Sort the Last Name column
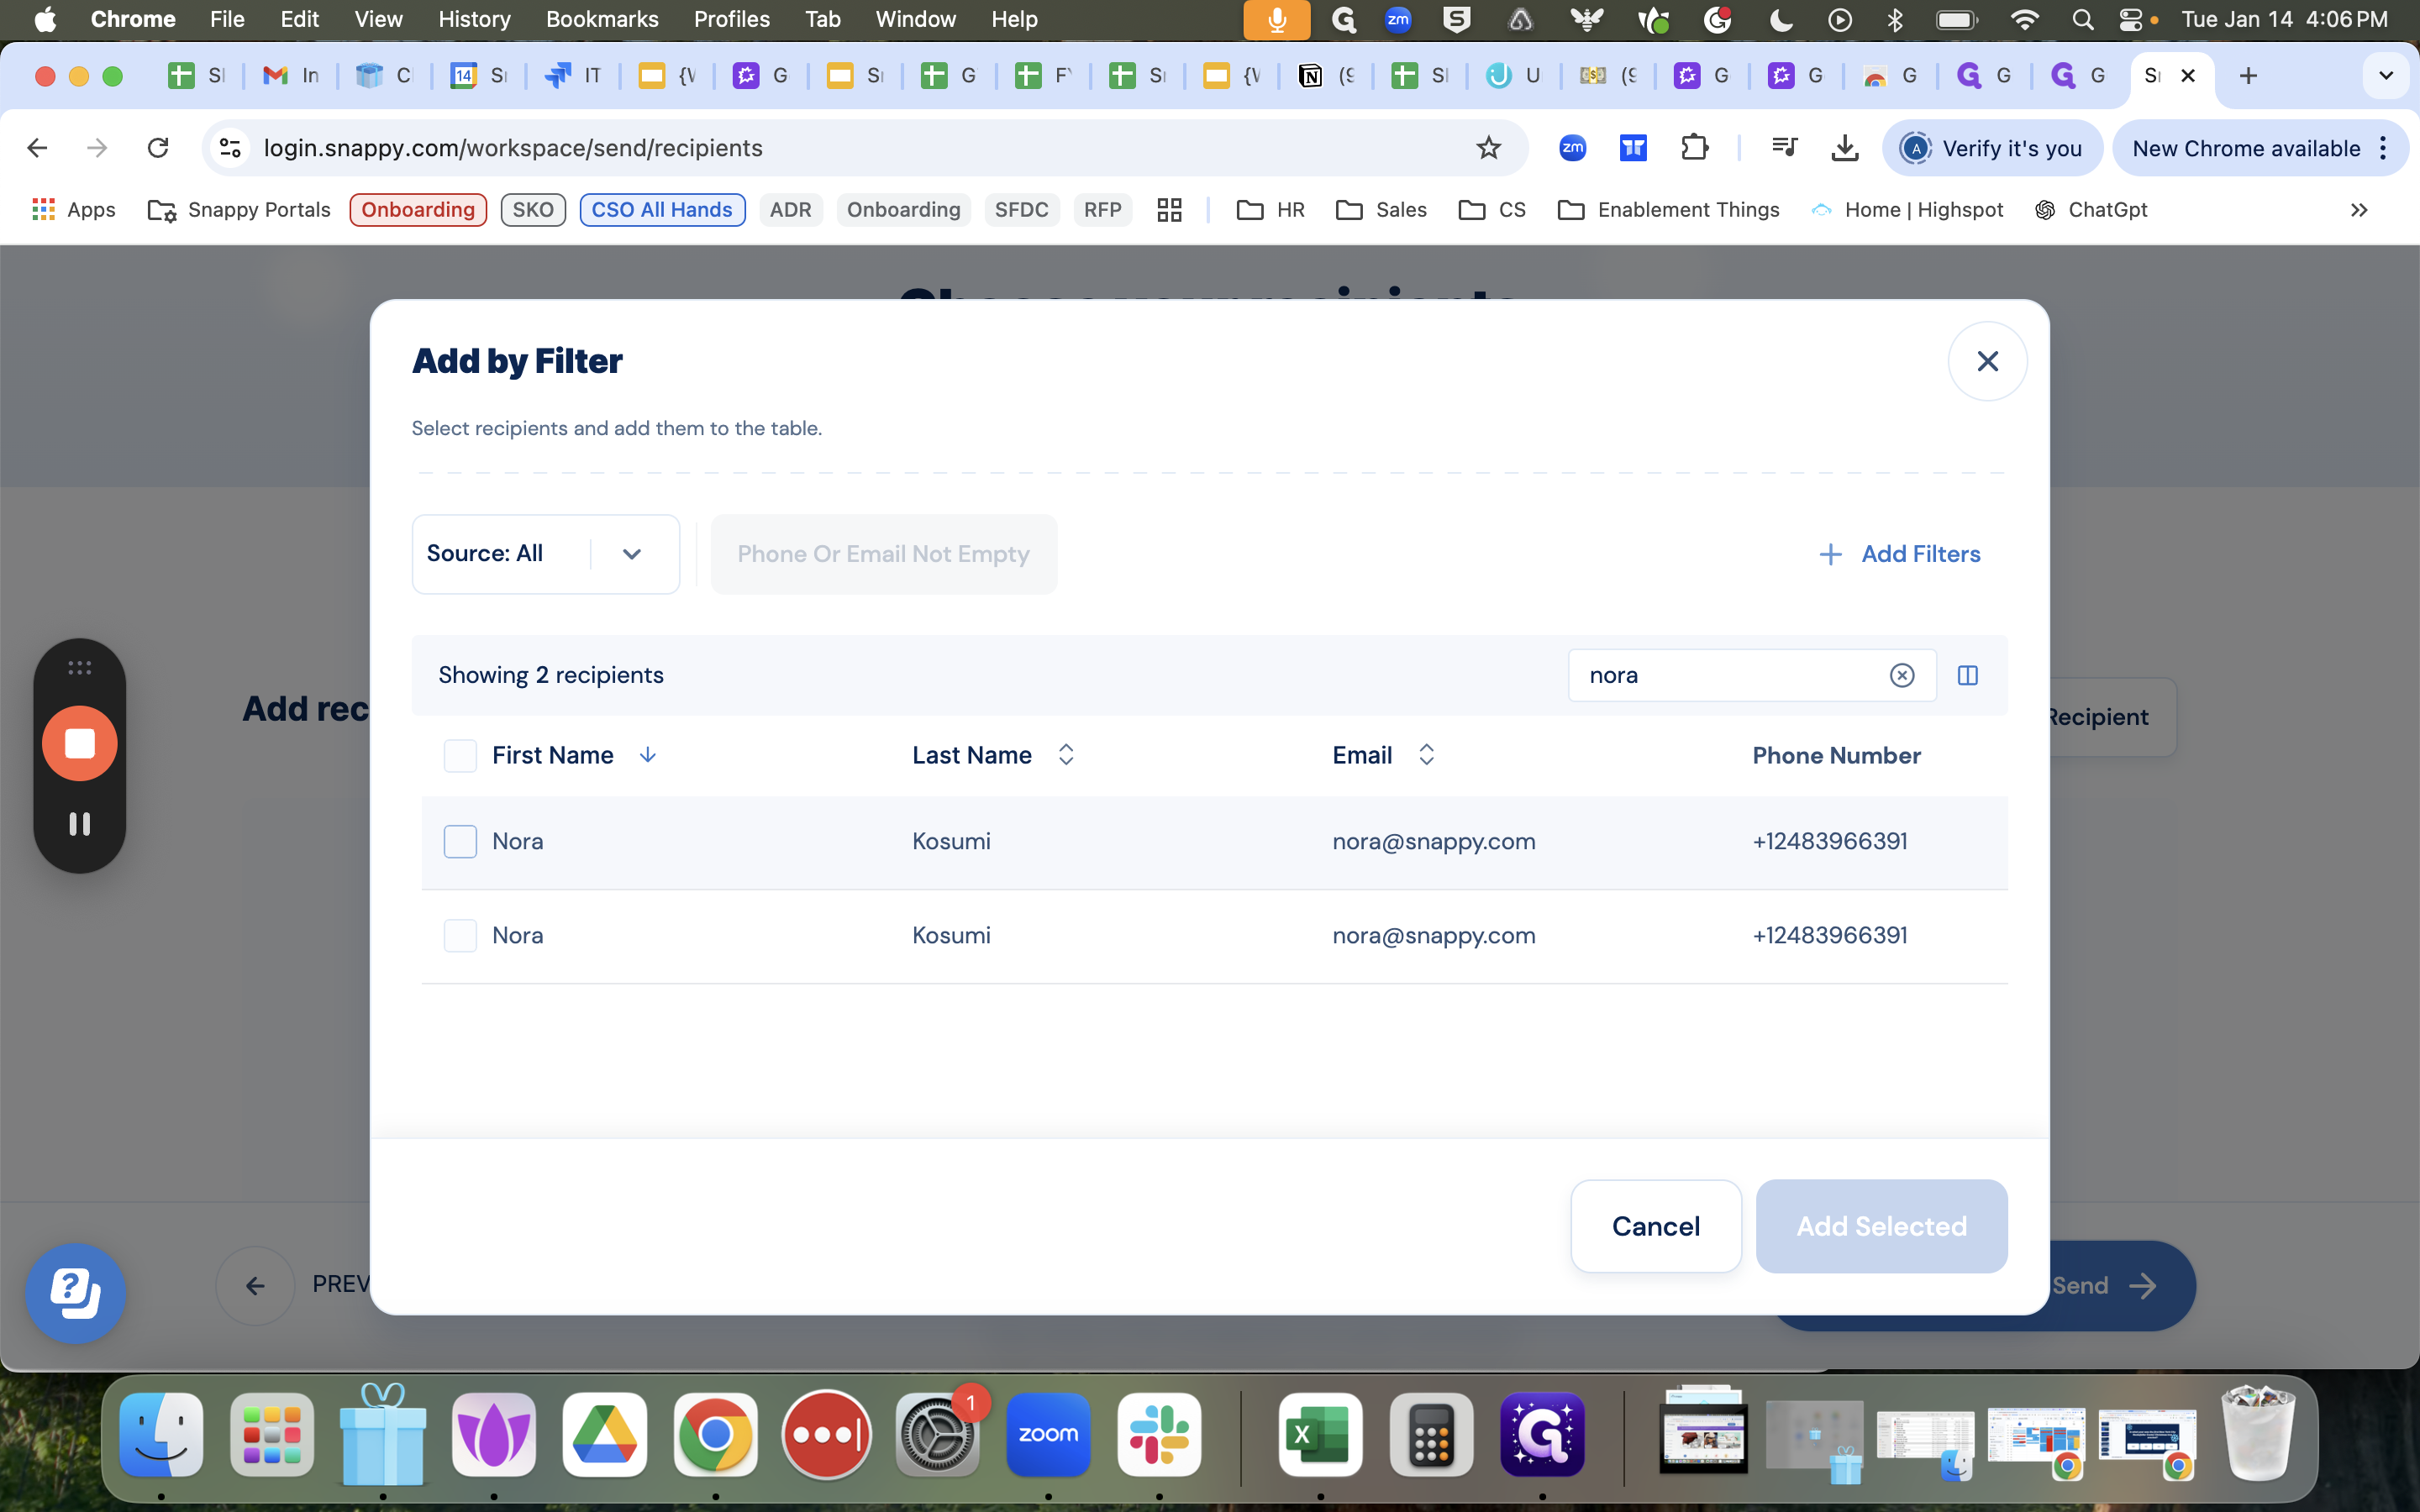 [1066, 755]
